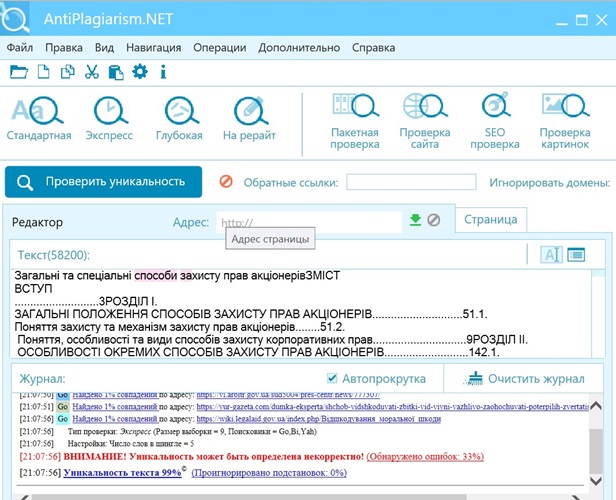Screen dimensions: 616x500
Task: Click journal scrollbar down arrow
Action: 596,481
